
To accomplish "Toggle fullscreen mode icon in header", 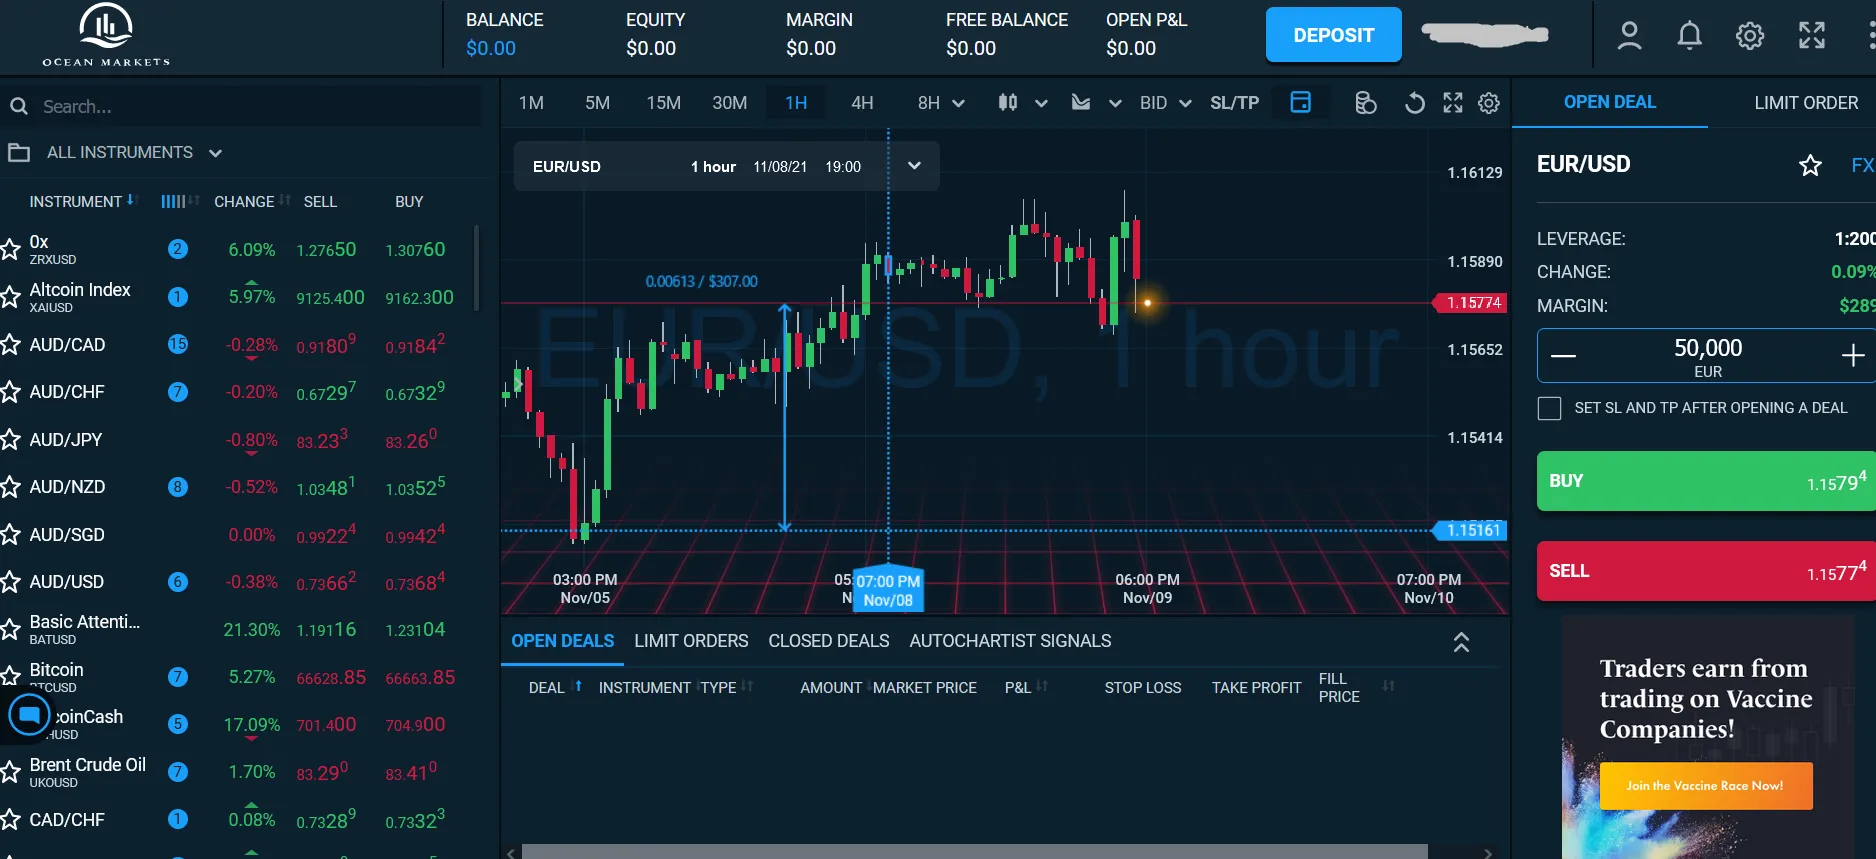I will [1812, 36].
